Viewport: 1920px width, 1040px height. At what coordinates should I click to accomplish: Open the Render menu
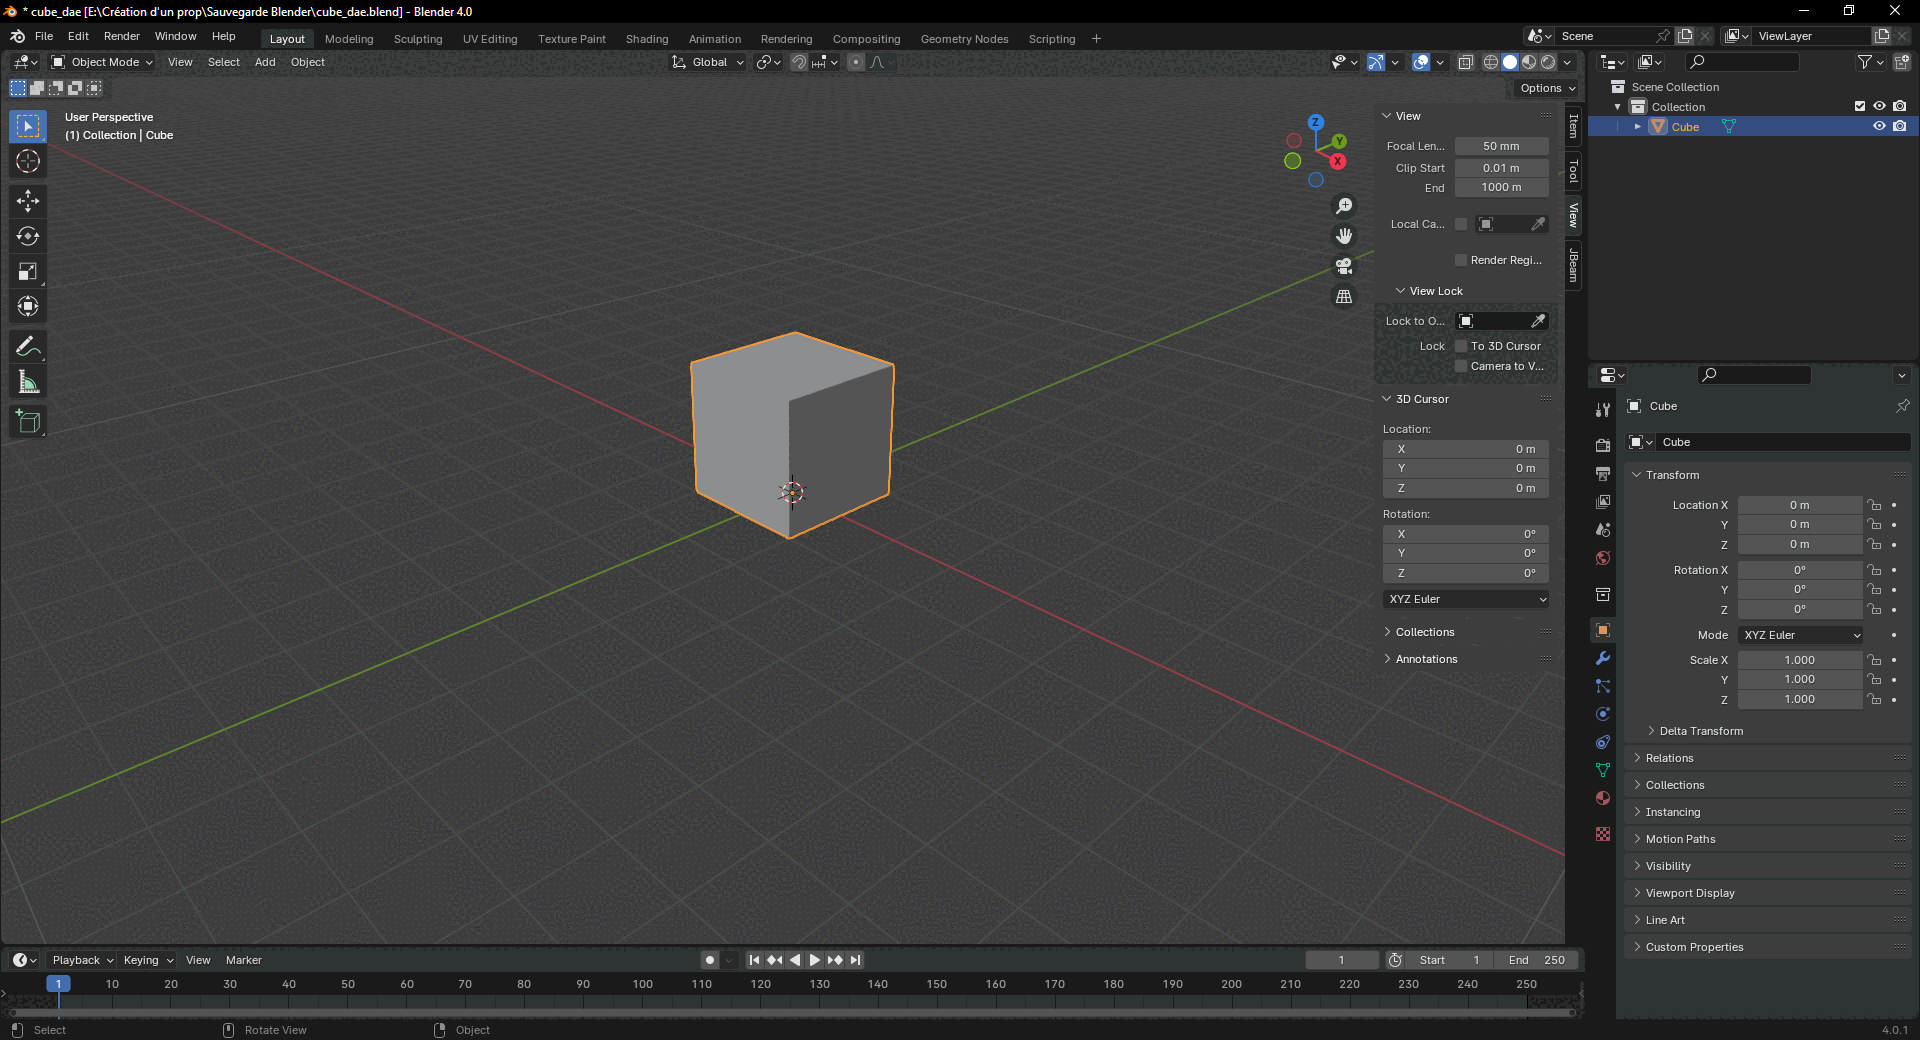pyautogui.click(x=122, y=36)
